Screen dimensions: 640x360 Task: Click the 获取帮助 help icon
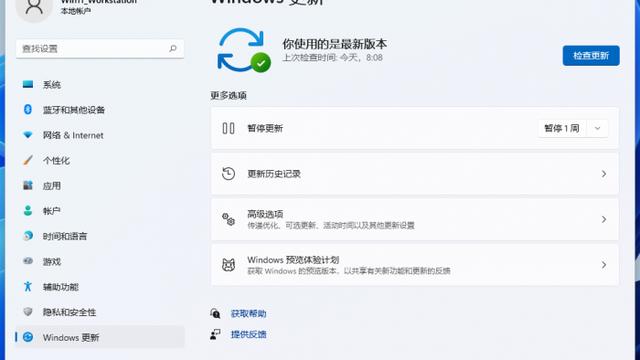click(215, 313)
